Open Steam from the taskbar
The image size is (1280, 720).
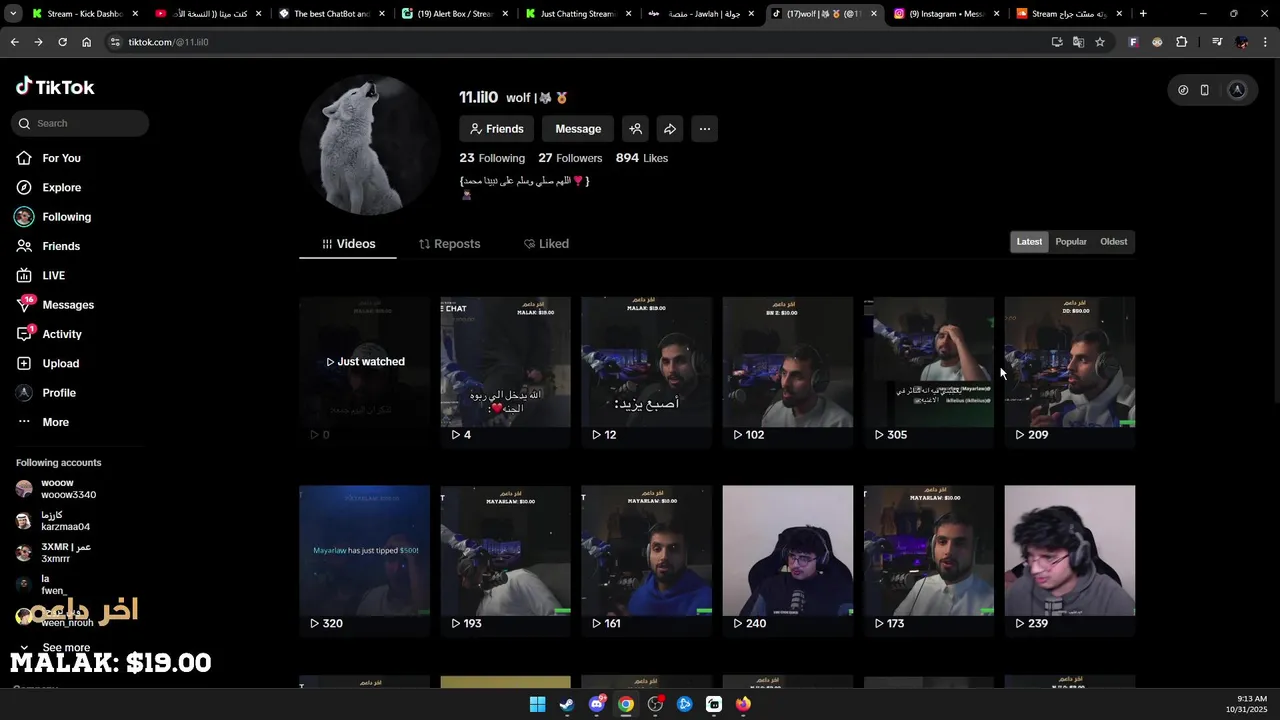[x=567, y=704]
